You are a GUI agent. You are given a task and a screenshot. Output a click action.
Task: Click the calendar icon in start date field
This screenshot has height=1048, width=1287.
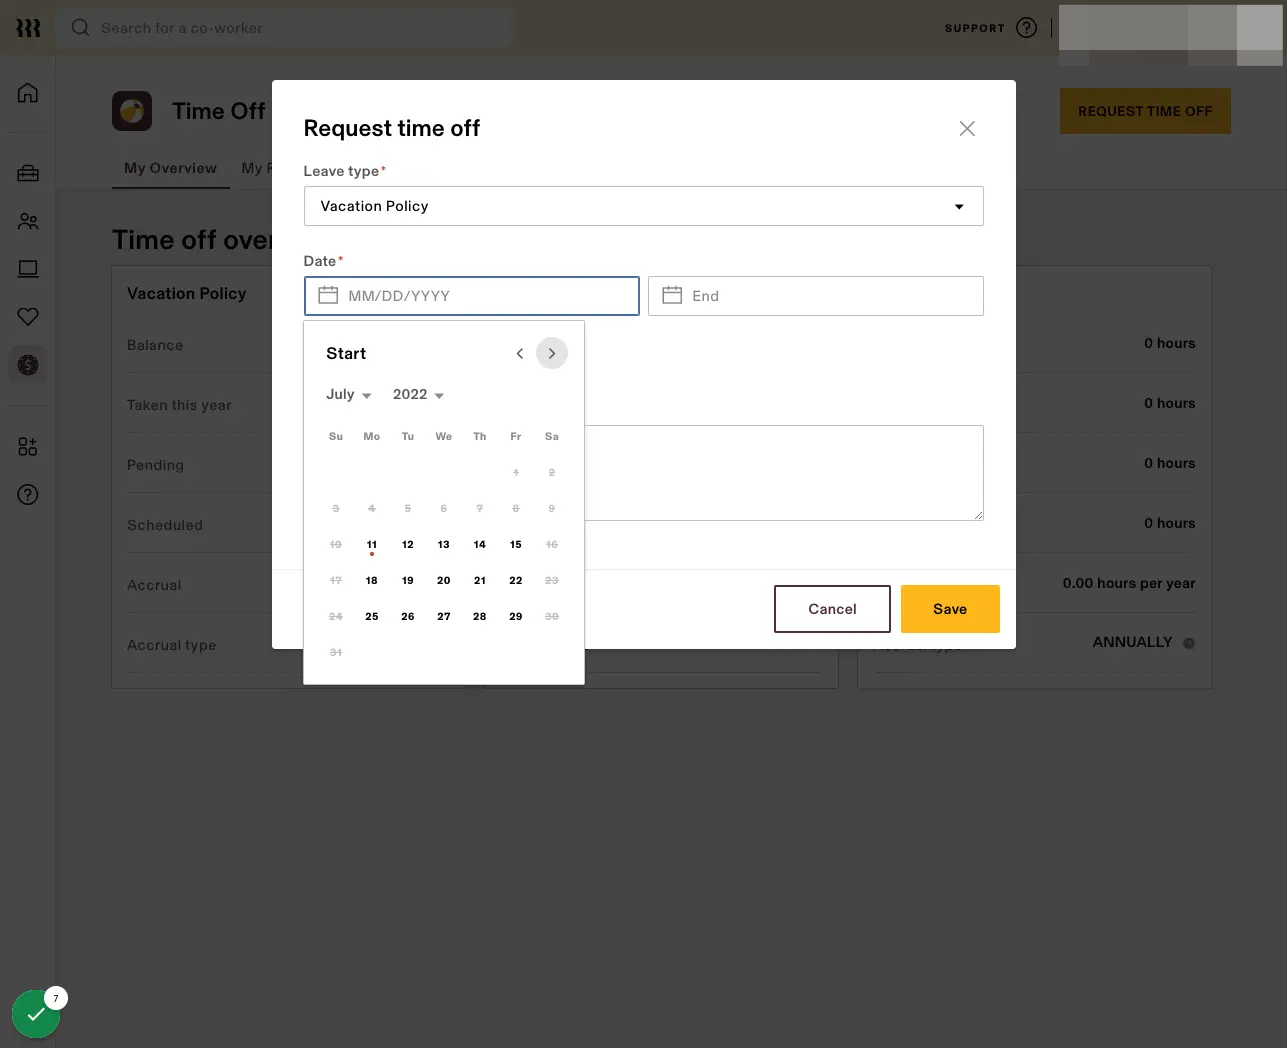(328, 295)
